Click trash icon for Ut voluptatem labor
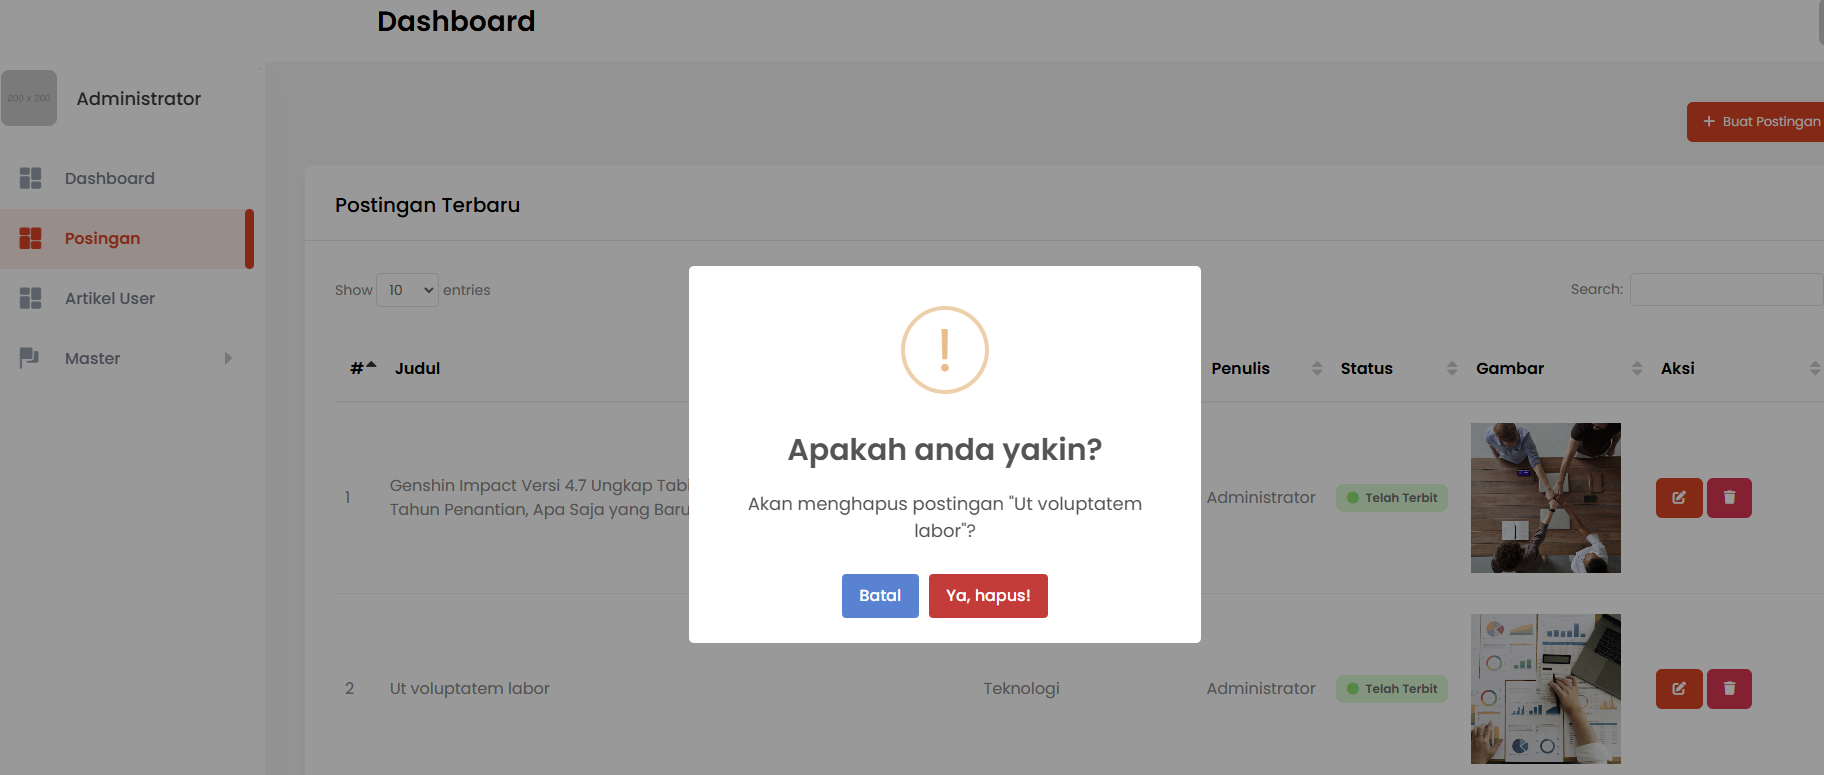 (1729, 689)
